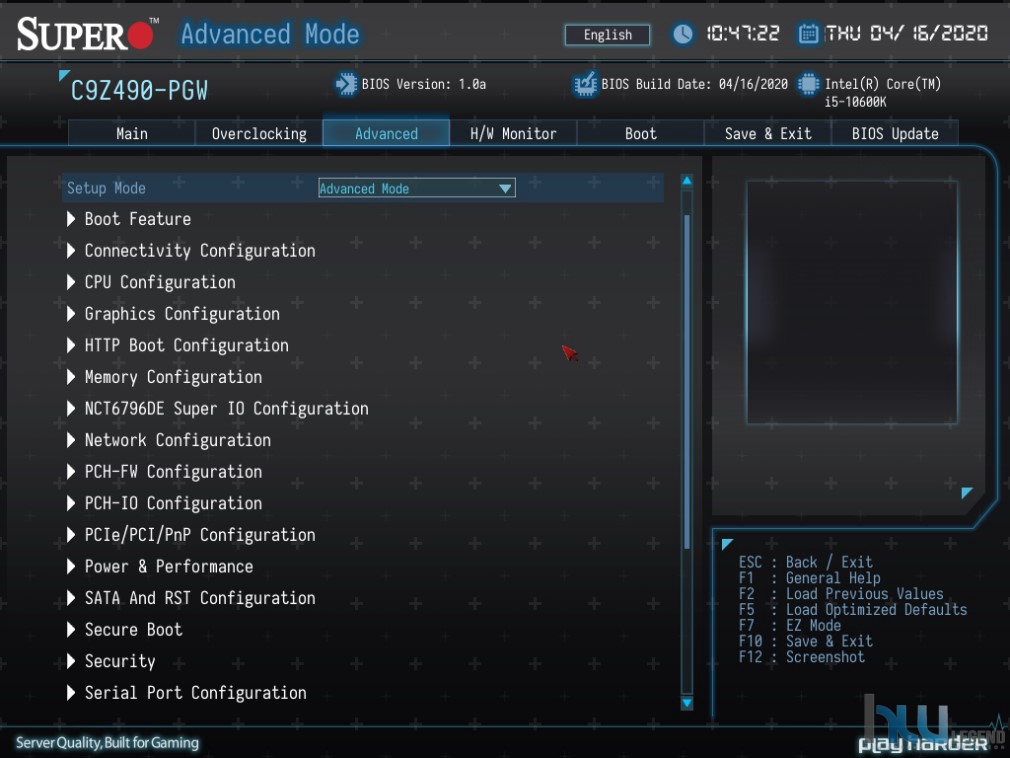1010x758 pixels.
Task: Open the BIOS Update tab
Action: pos(895,133)
